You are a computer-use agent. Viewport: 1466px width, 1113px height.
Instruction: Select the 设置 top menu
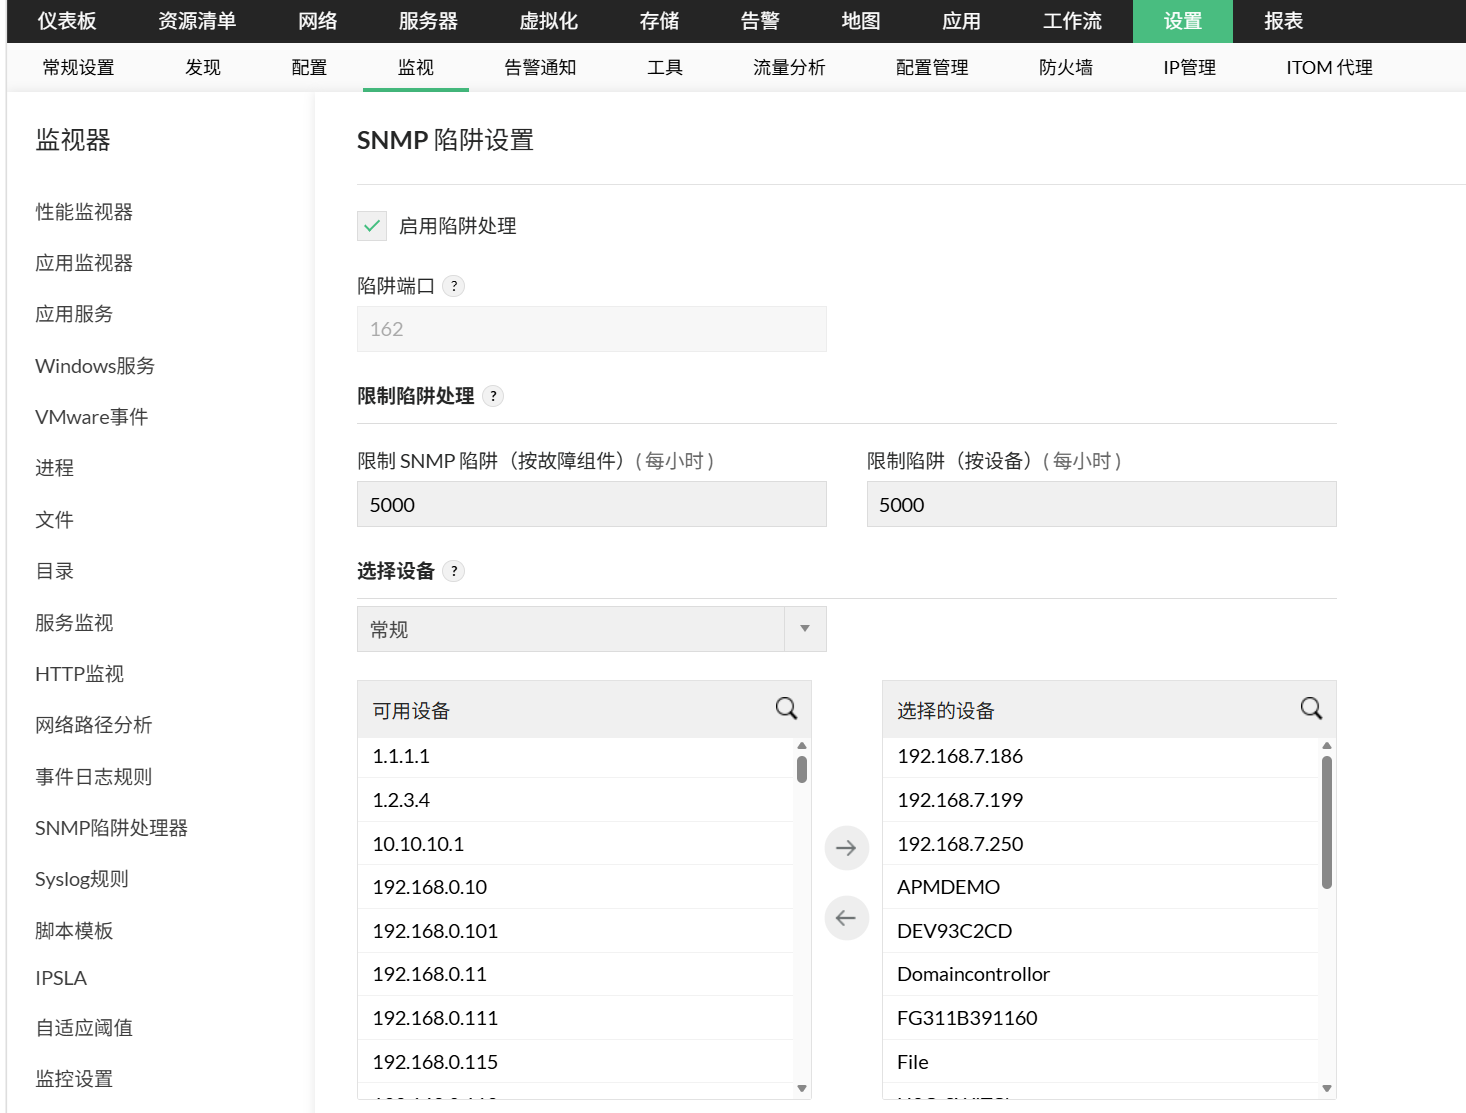1183,21
